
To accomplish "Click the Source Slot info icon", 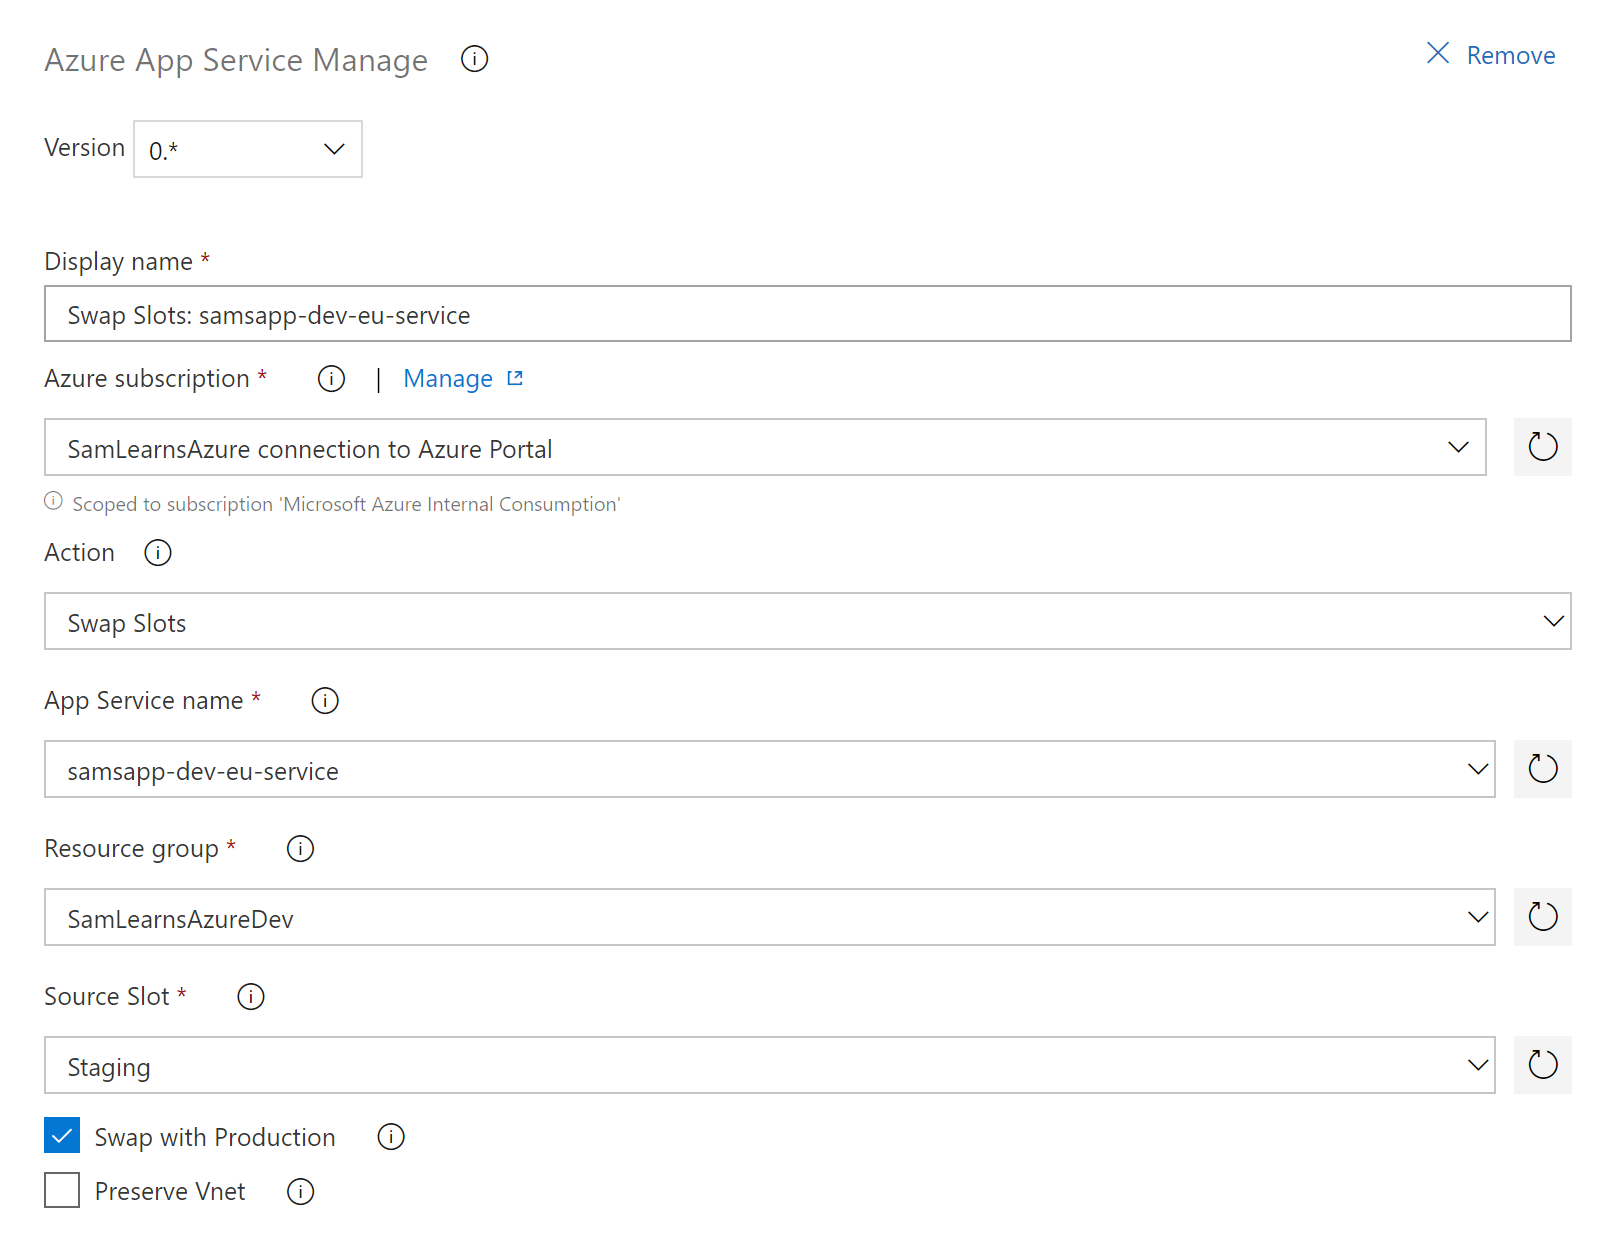I will coord(251,997).
